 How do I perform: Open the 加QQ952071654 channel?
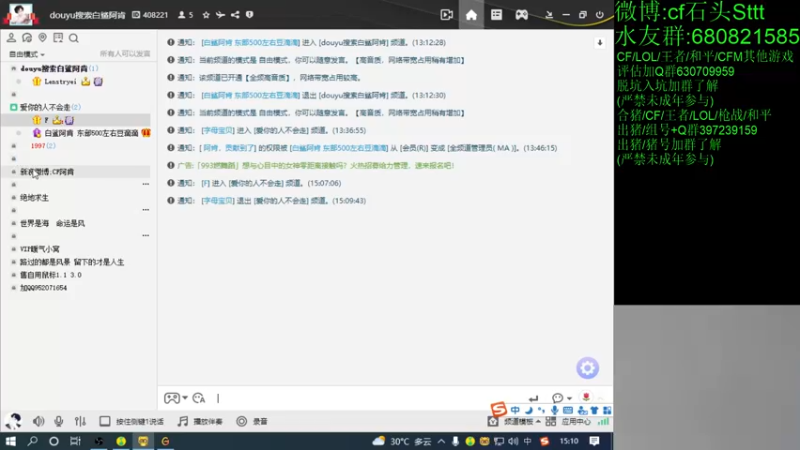[x=43, y=288]
